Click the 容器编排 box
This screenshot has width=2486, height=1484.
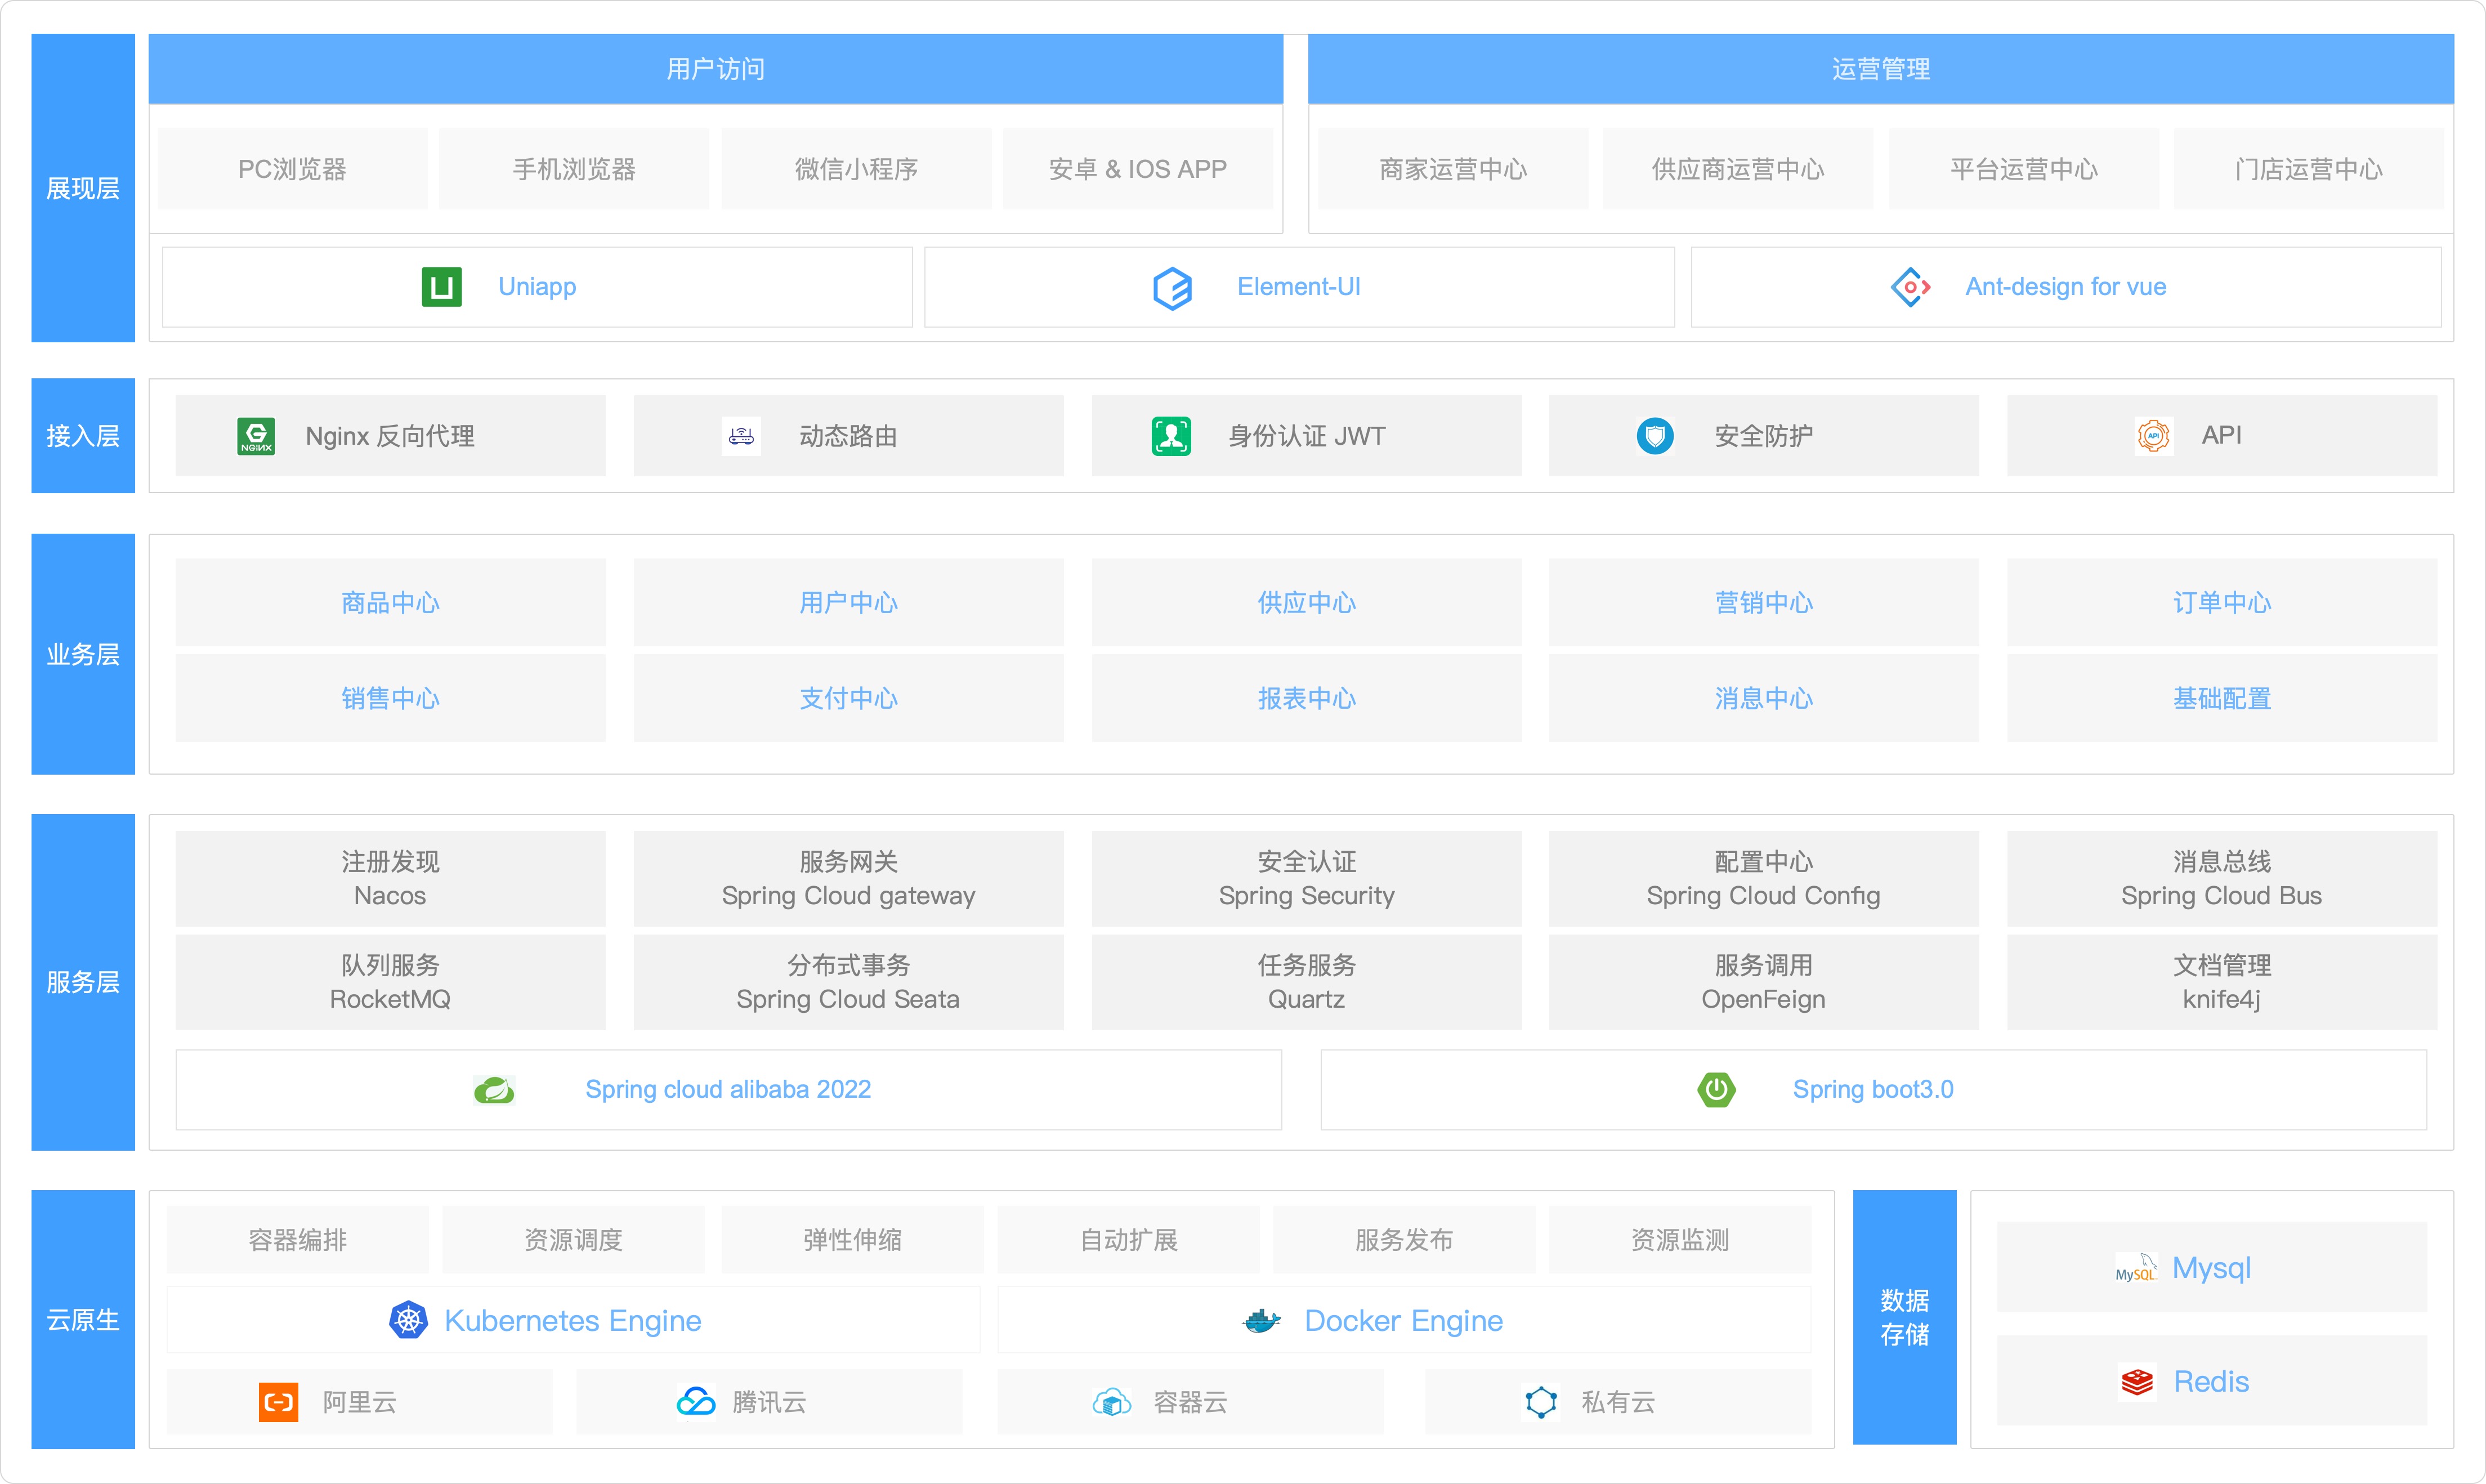tap(297, 1240)
